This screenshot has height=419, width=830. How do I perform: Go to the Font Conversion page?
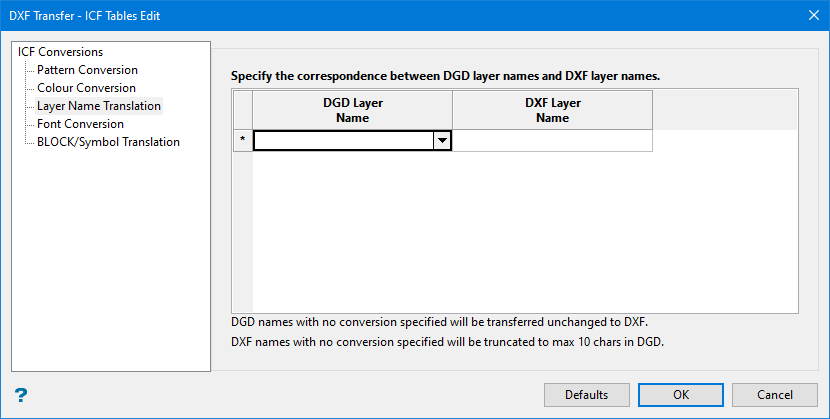(x=80, y=124)
